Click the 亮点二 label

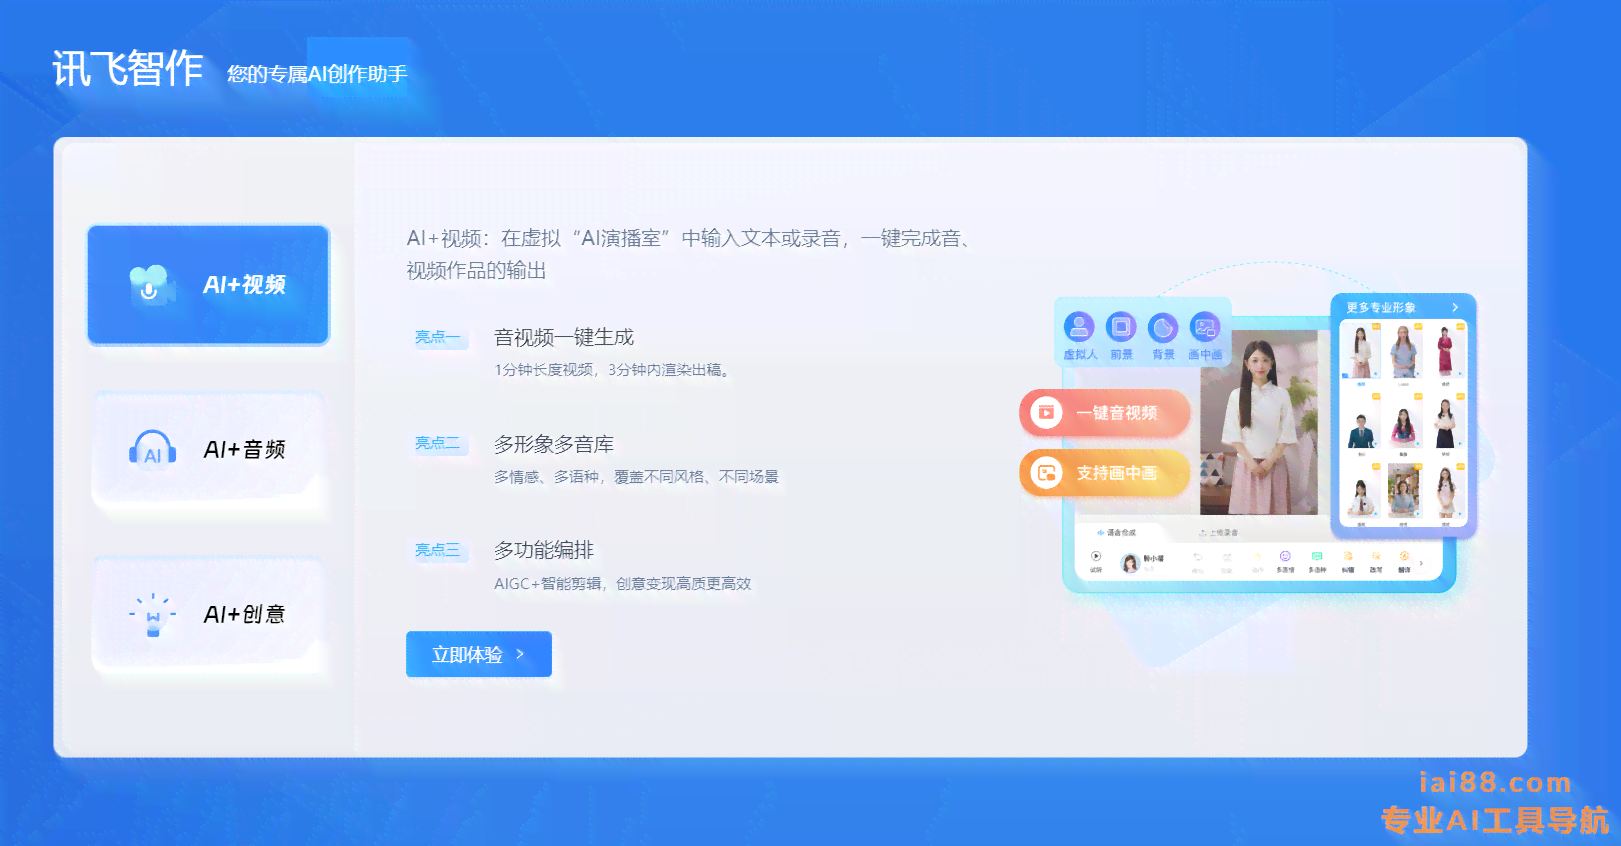[x=438, y=443]
